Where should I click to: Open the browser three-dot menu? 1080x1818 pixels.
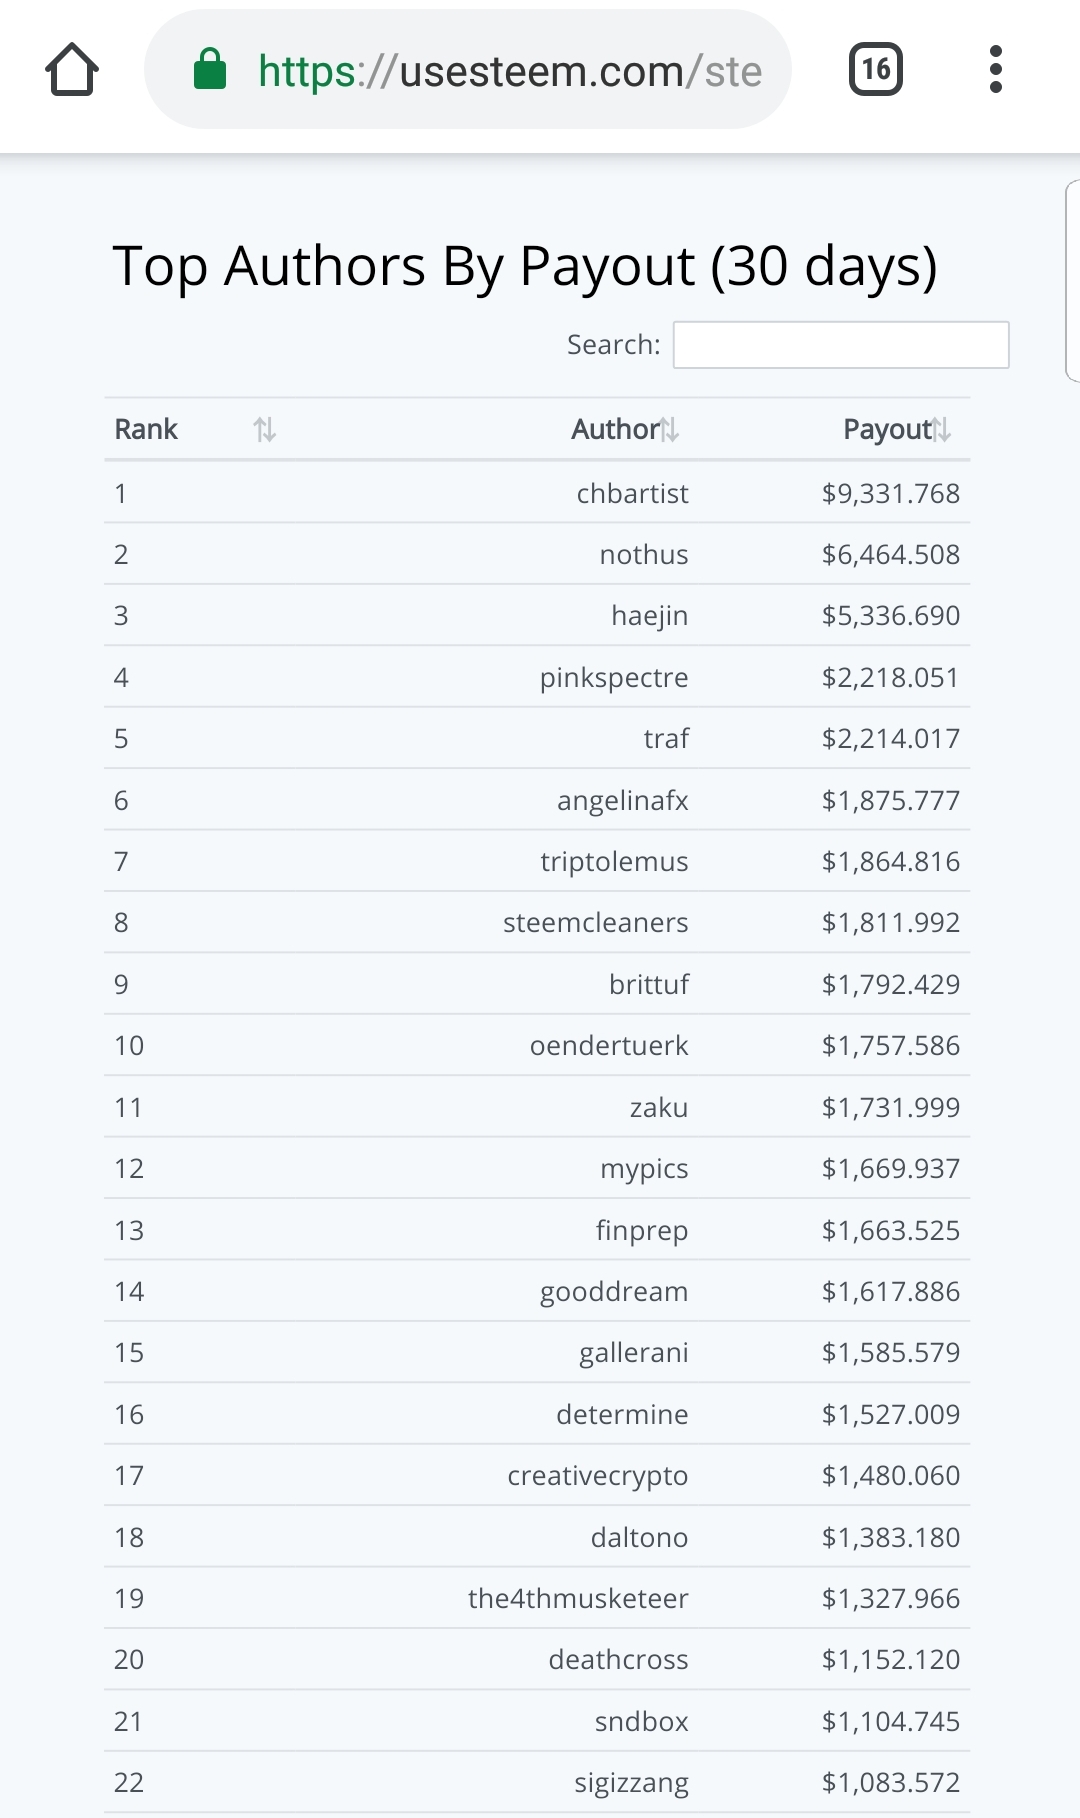(x=995, y=70)
